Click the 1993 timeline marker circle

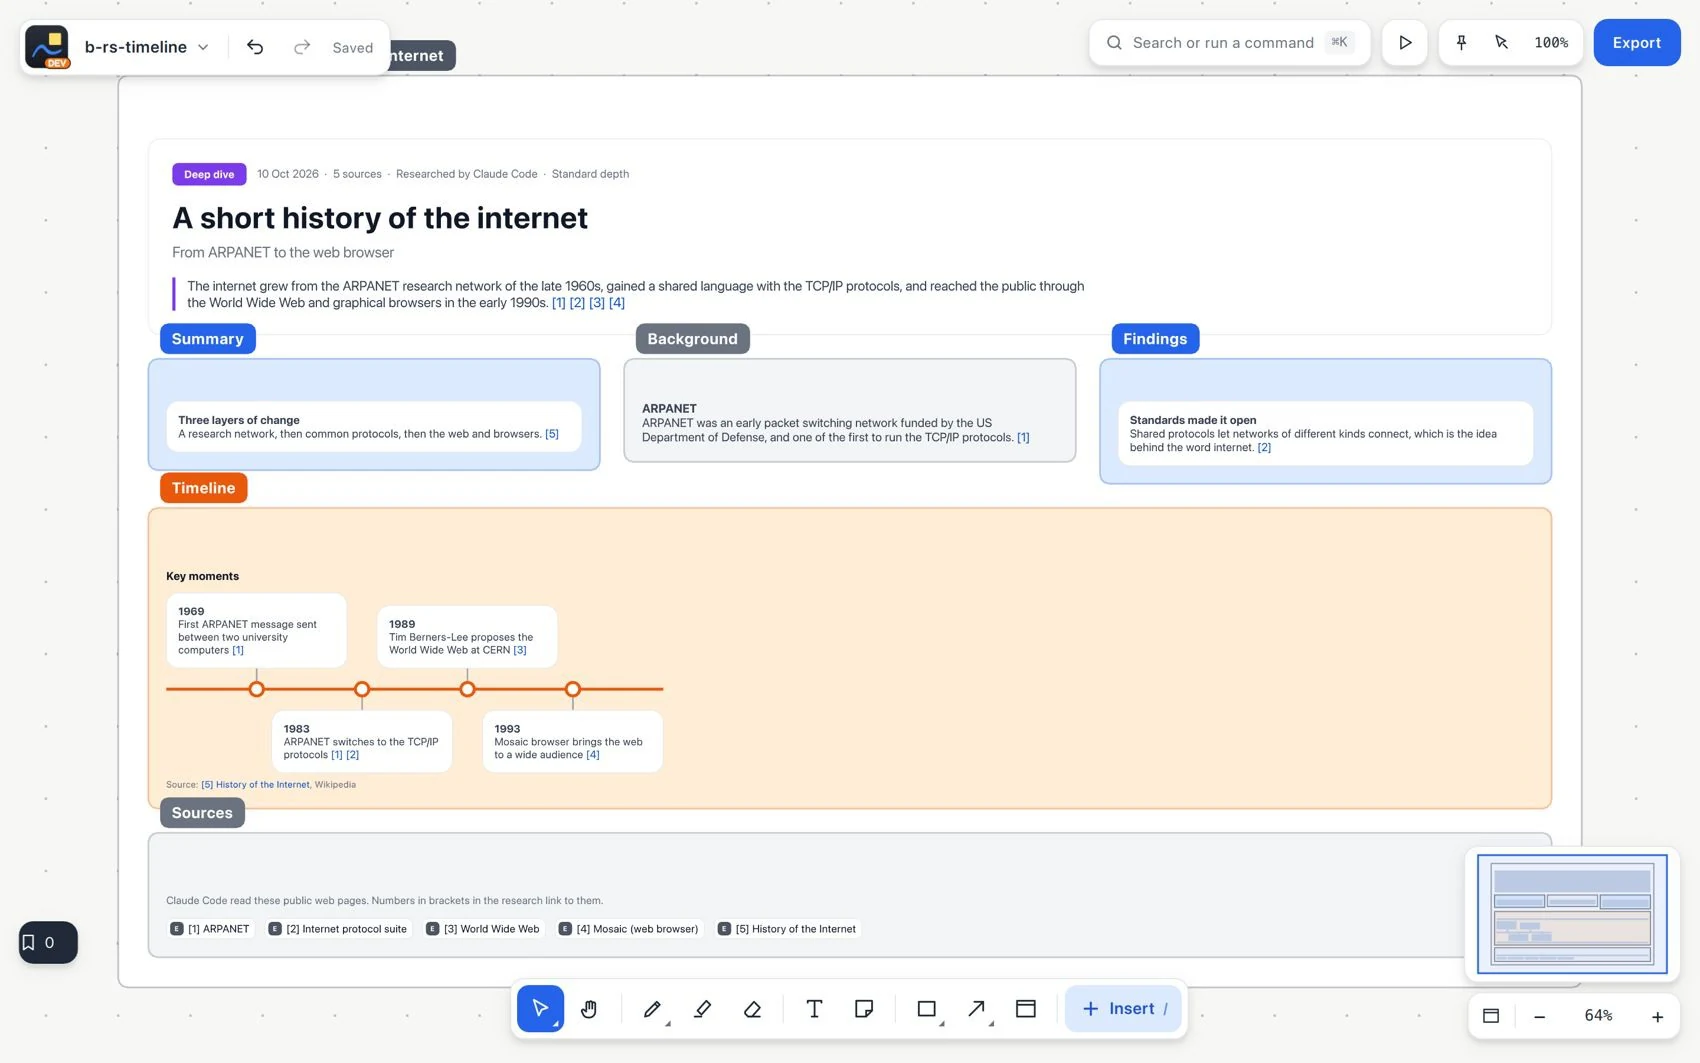(x=573, y=689)
